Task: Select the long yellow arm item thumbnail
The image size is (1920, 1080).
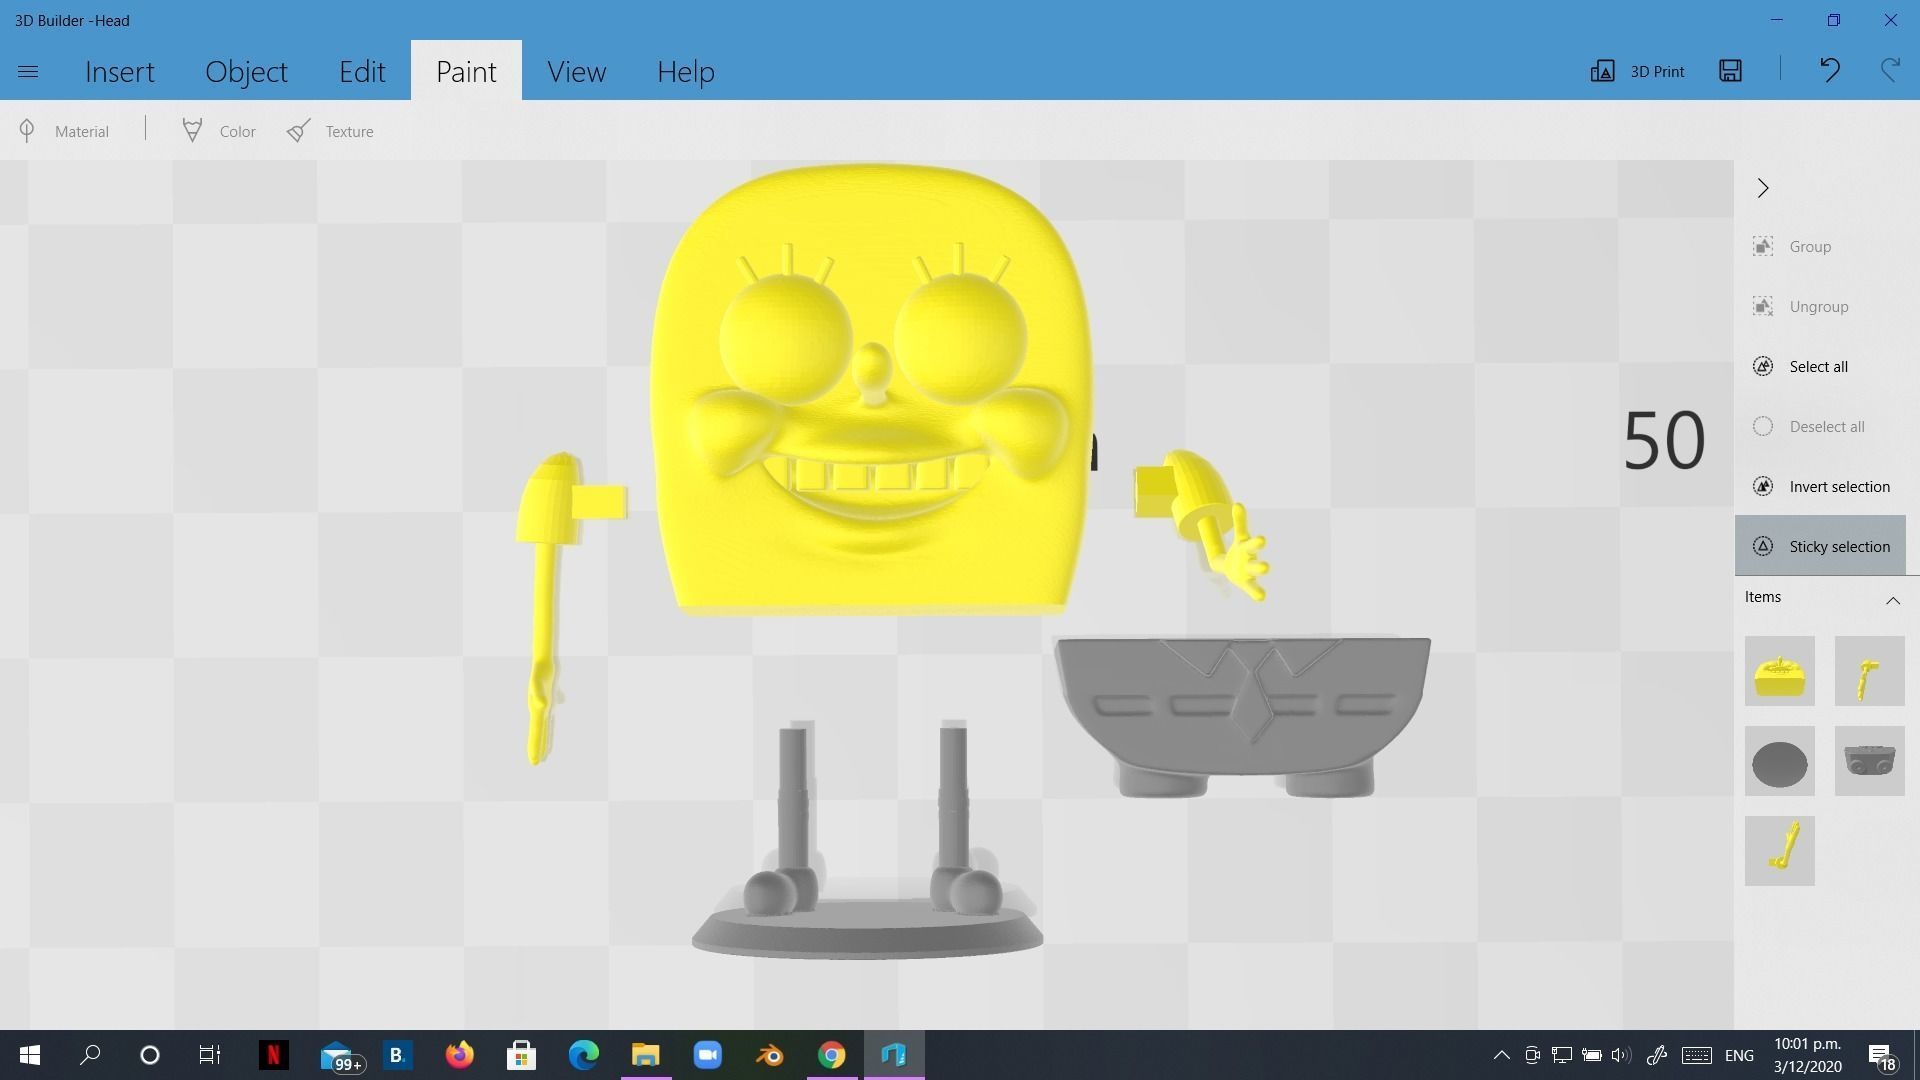Action: (1780, 851)
